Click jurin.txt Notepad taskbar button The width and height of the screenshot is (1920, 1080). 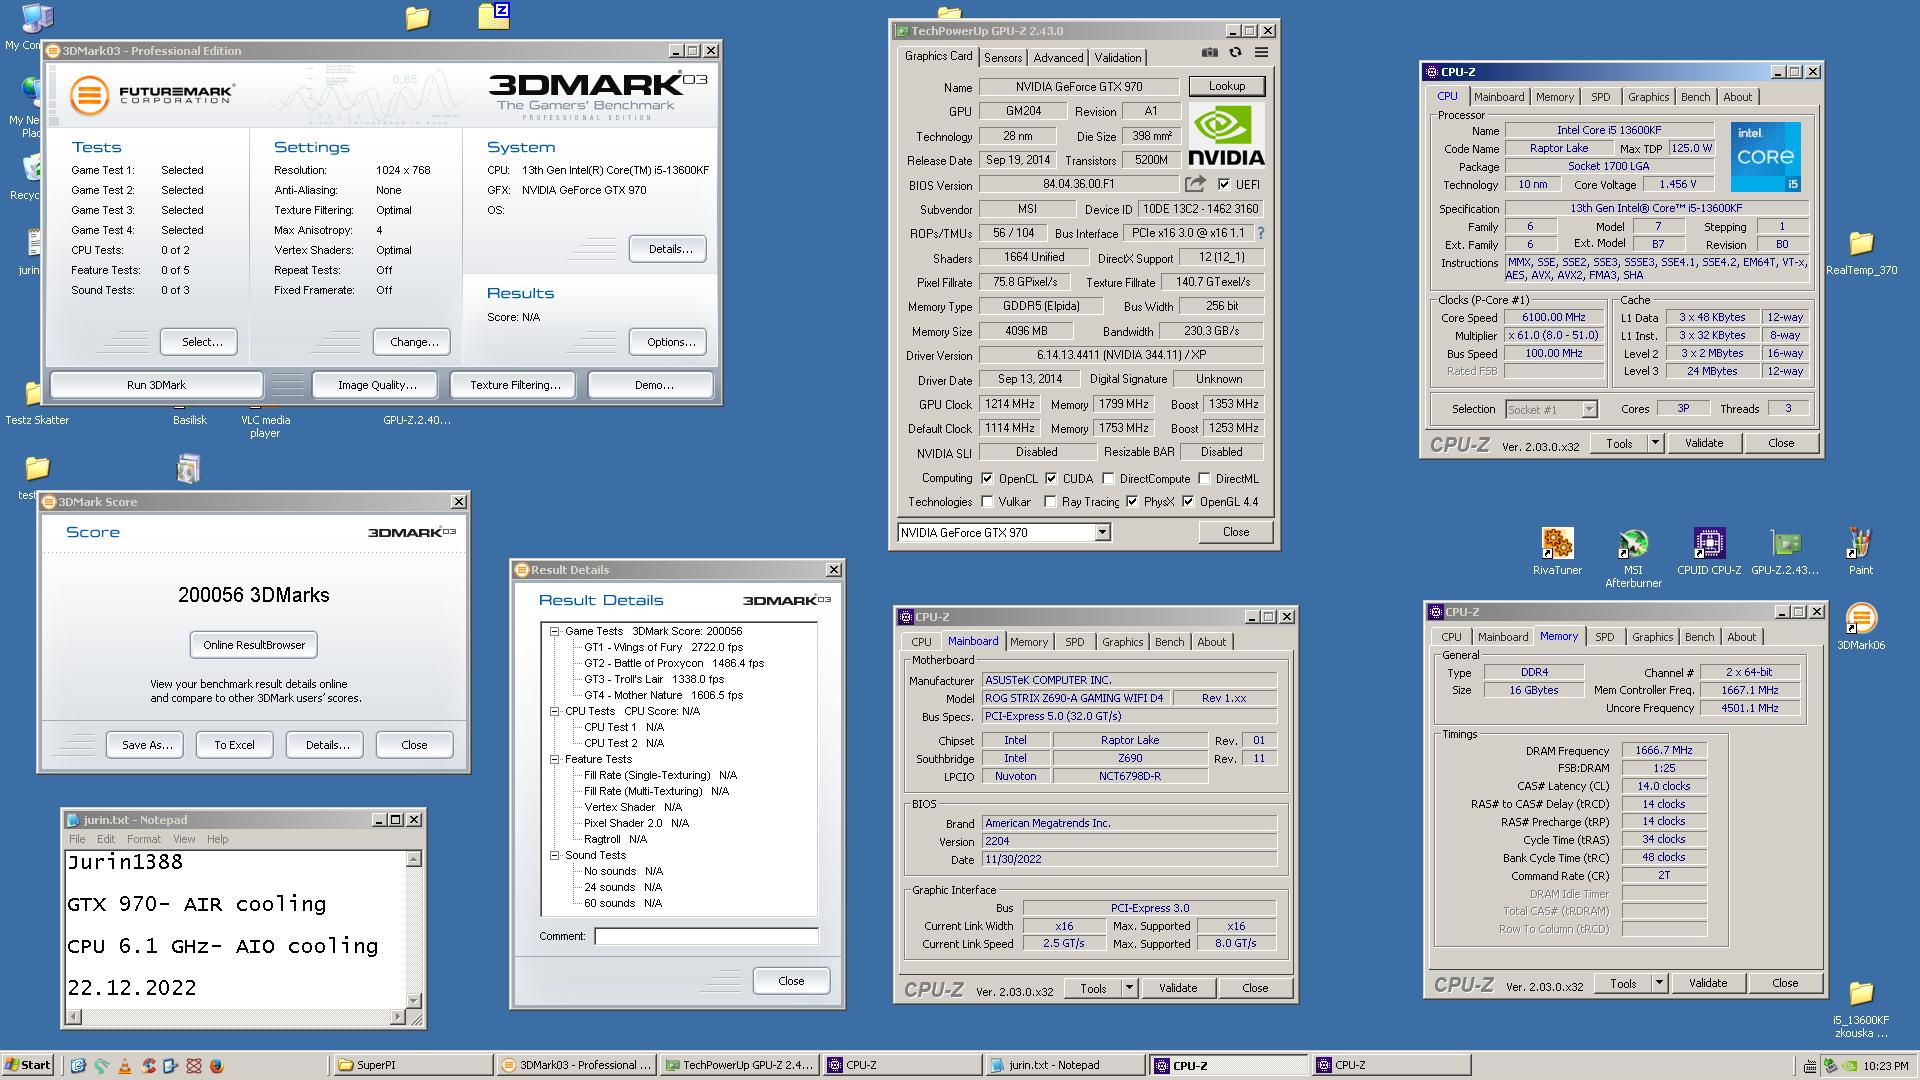click(x=1064, y=1065)
